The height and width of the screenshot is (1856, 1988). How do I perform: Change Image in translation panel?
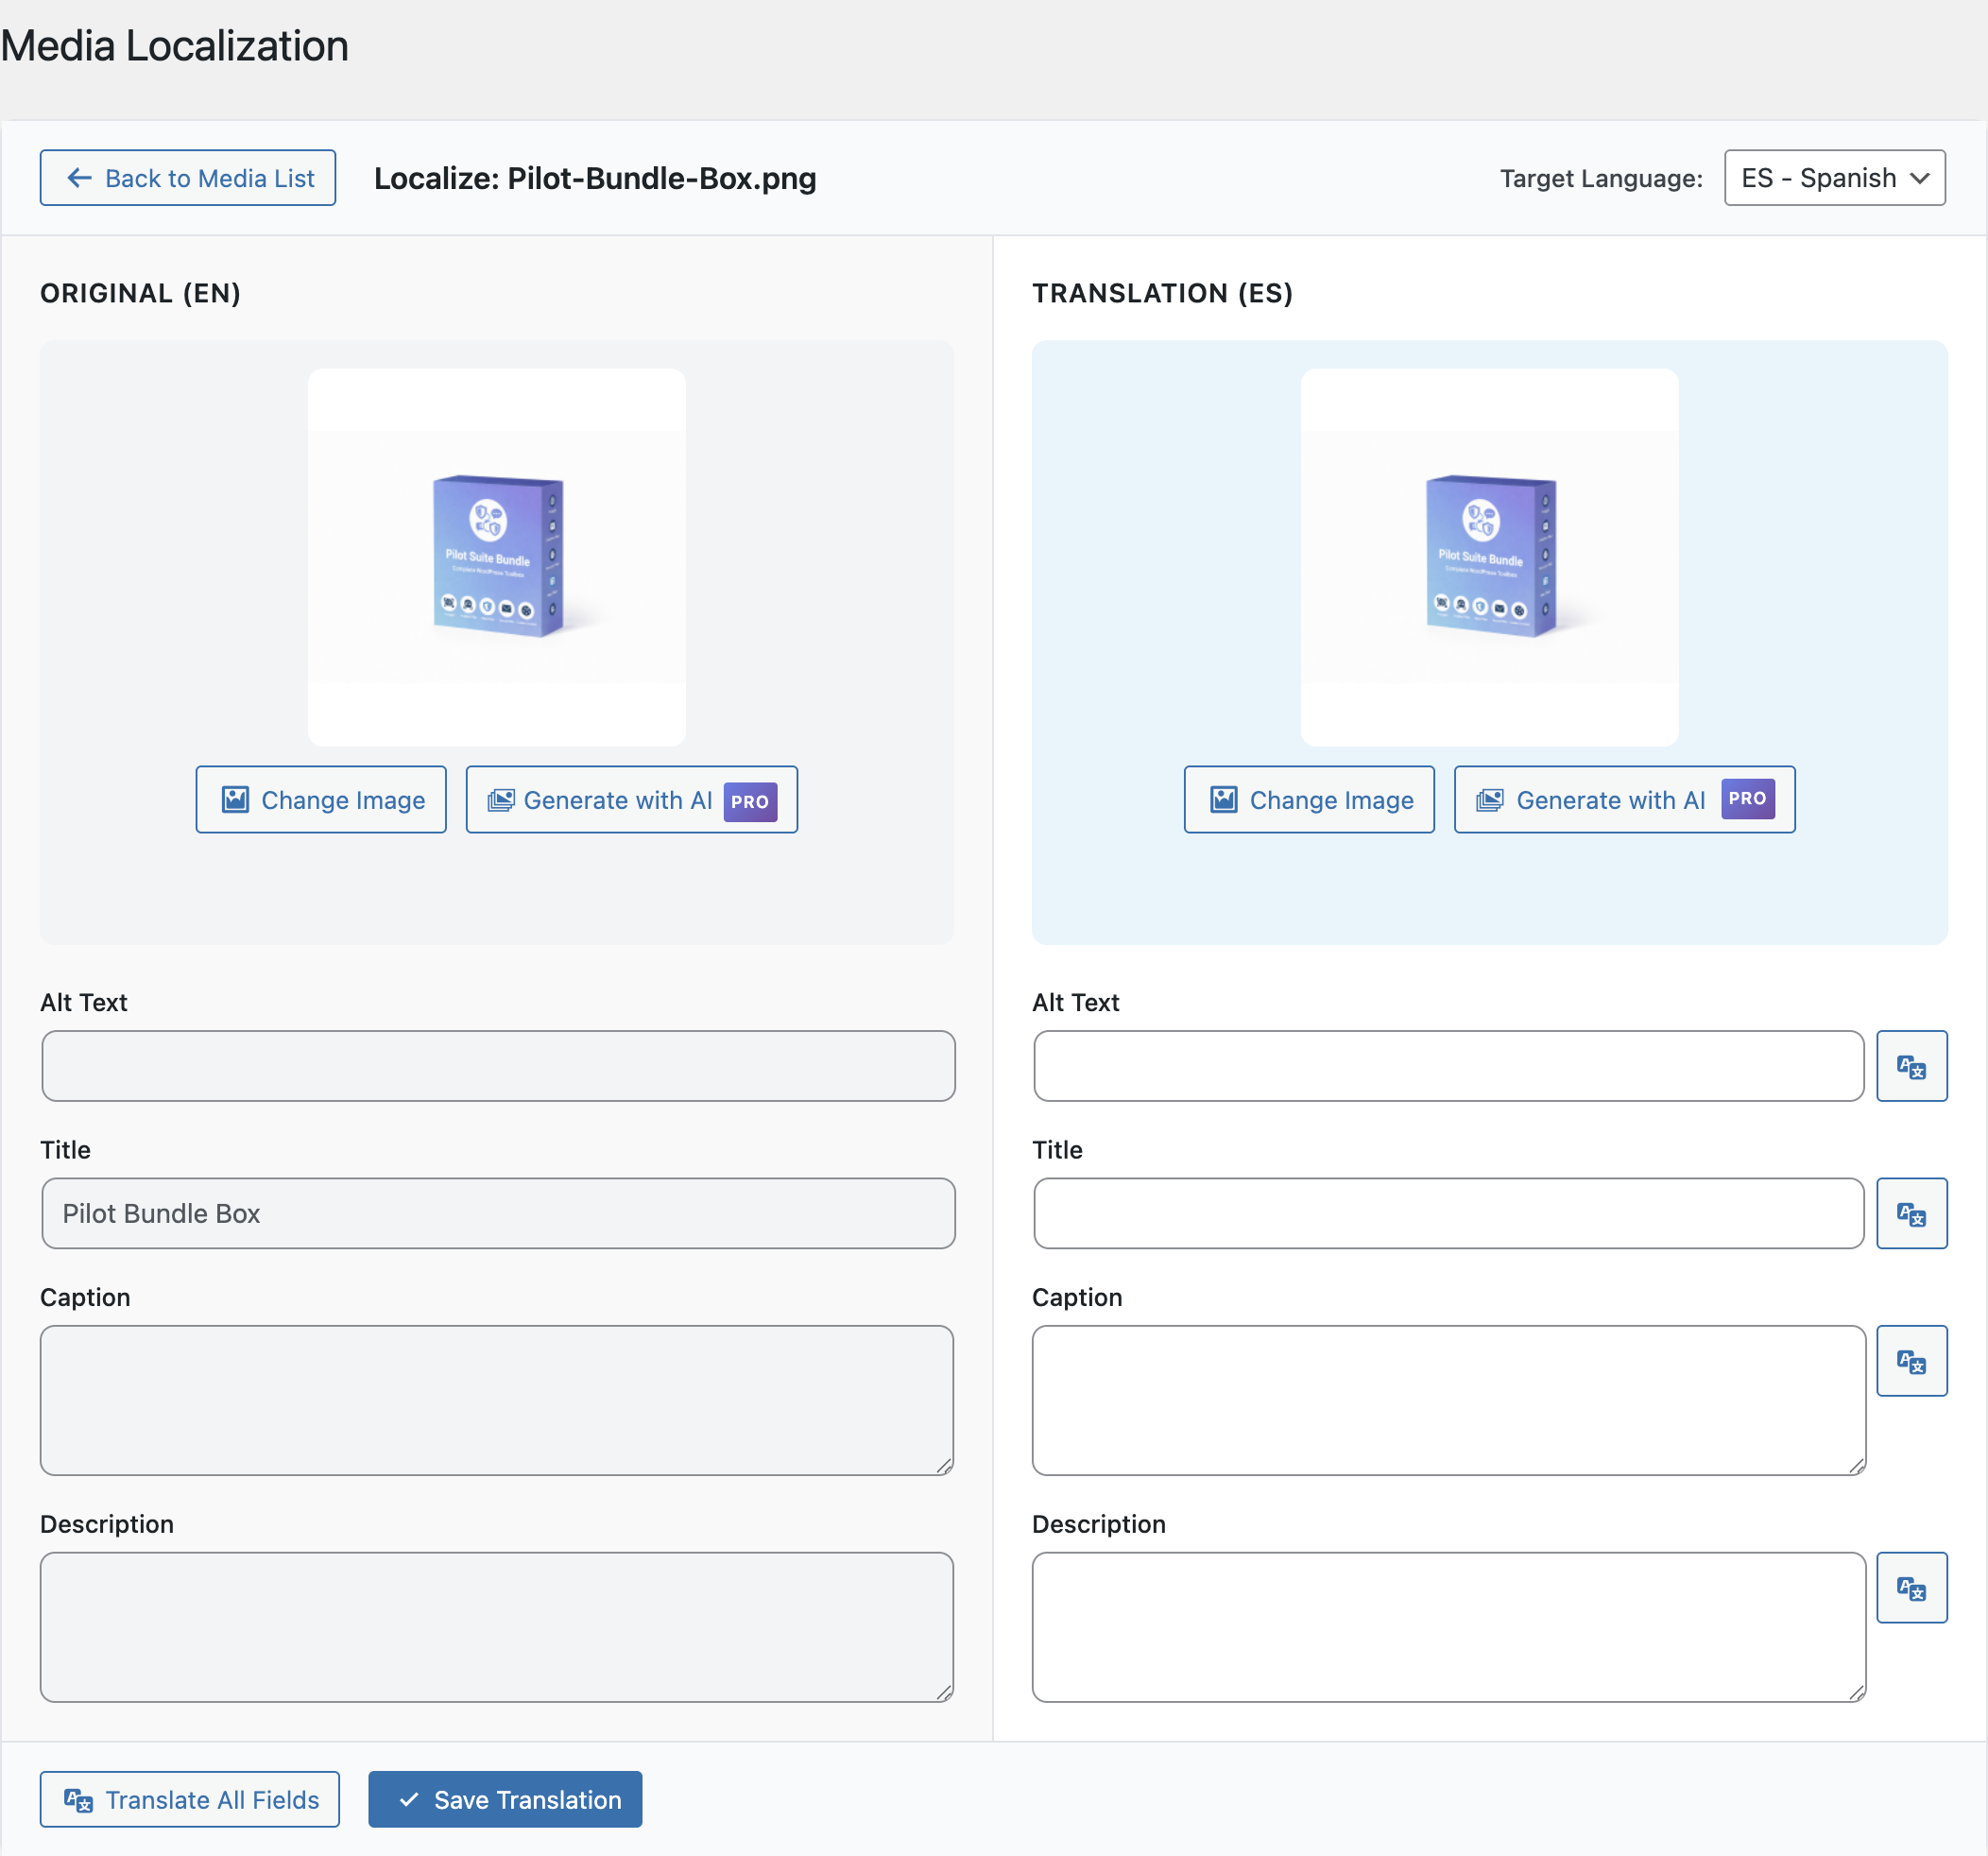point(1308,800)
